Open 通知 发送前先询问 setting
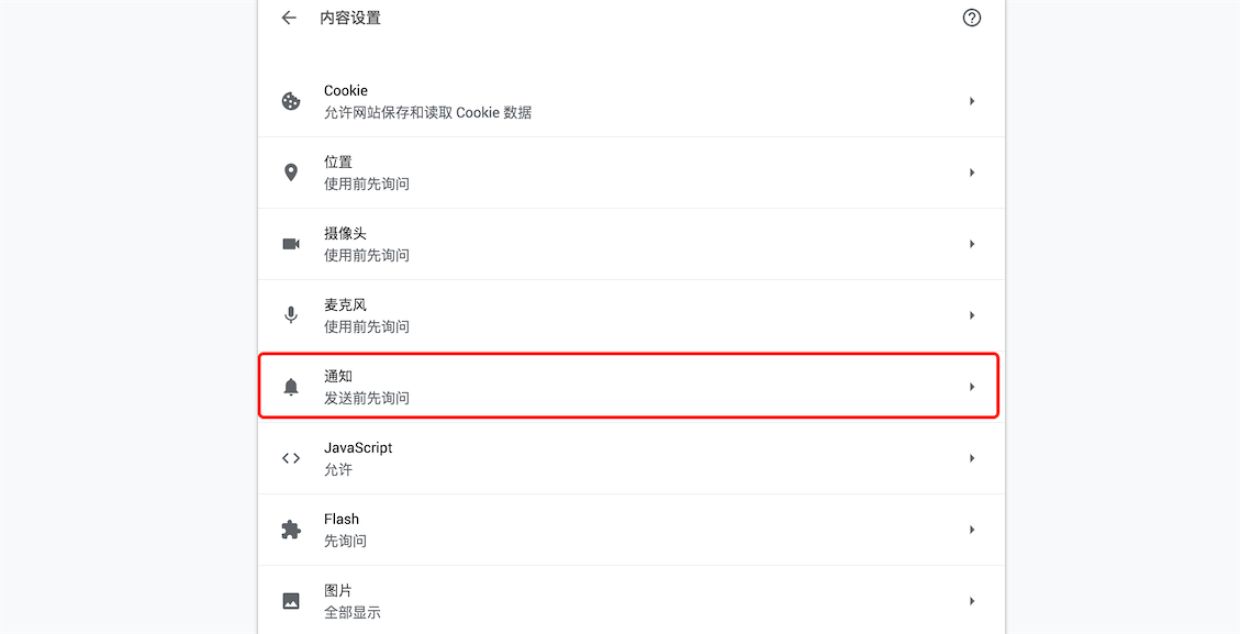The height and width of the screenshot is (634, 1240). pos(629,386)
